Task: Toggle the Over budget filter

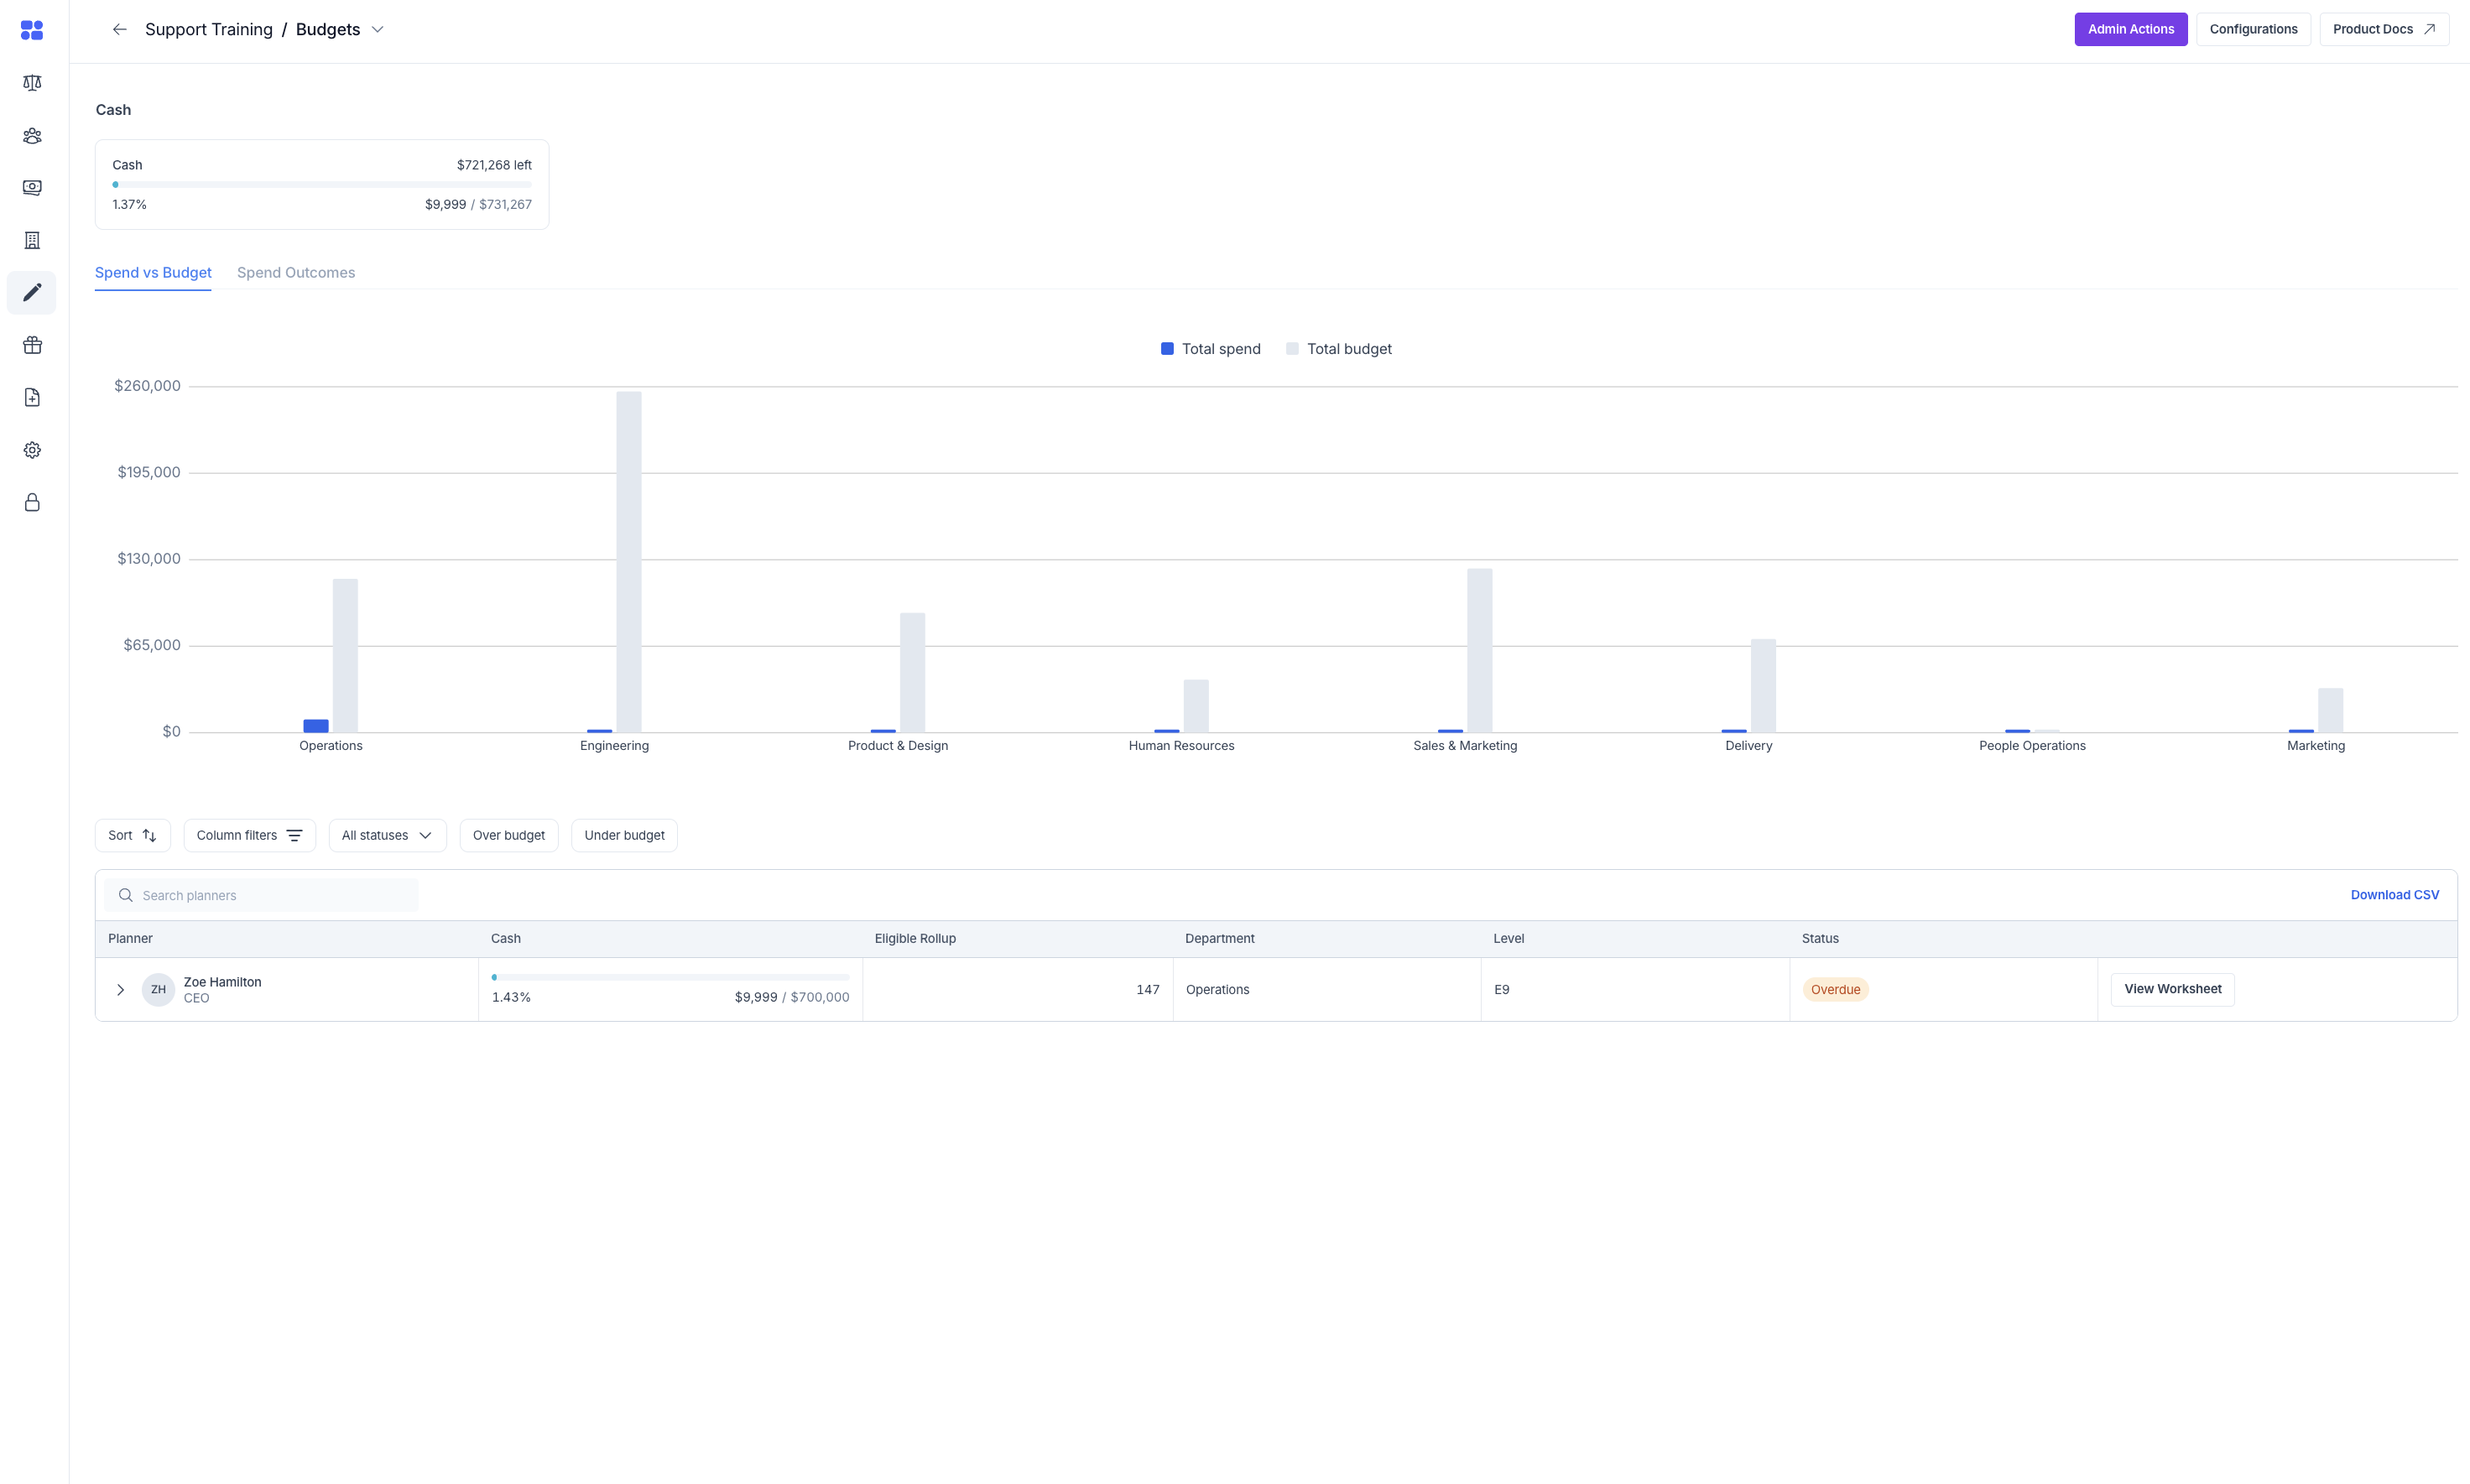Action: click(508, 835)
